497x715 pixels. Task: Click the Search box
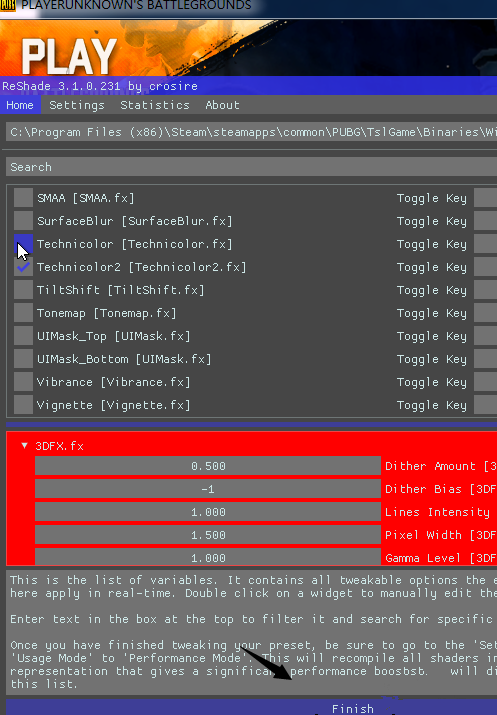(x=251, y=167)
